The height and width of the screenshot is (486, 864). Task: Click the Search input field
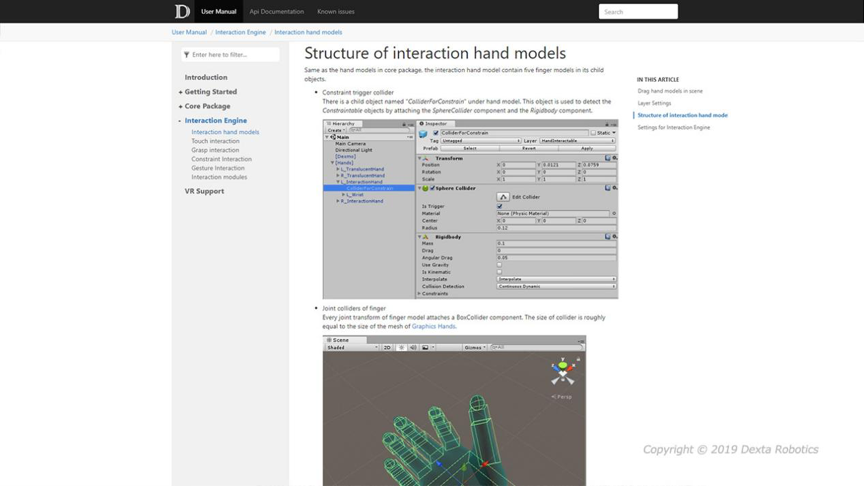(x=638, y=12)
